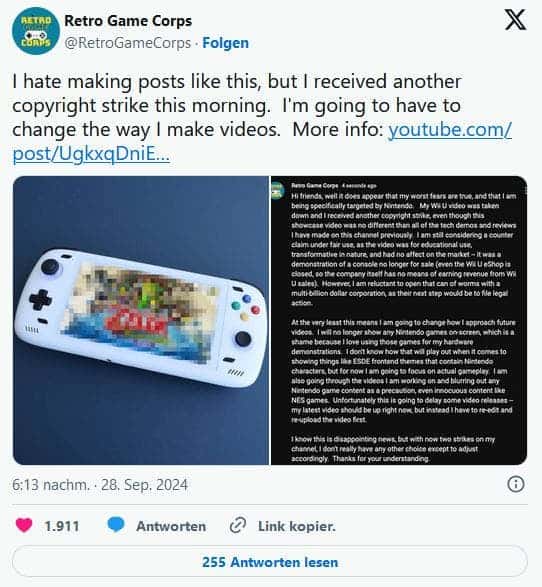Click the chain link copy icon
The height and width of the screenshot is (587, 542).
click(x=238, y=525)
